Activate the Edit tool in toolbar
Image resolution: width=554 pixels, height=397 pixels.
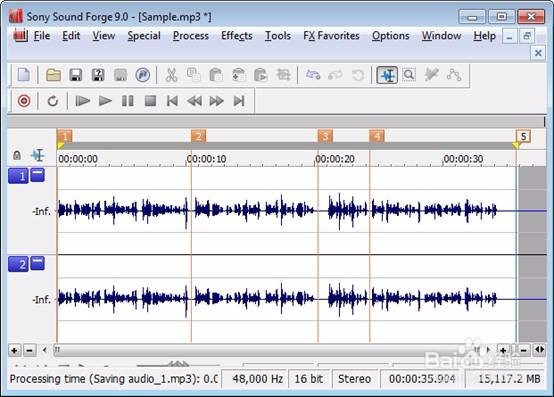point(387,75)
